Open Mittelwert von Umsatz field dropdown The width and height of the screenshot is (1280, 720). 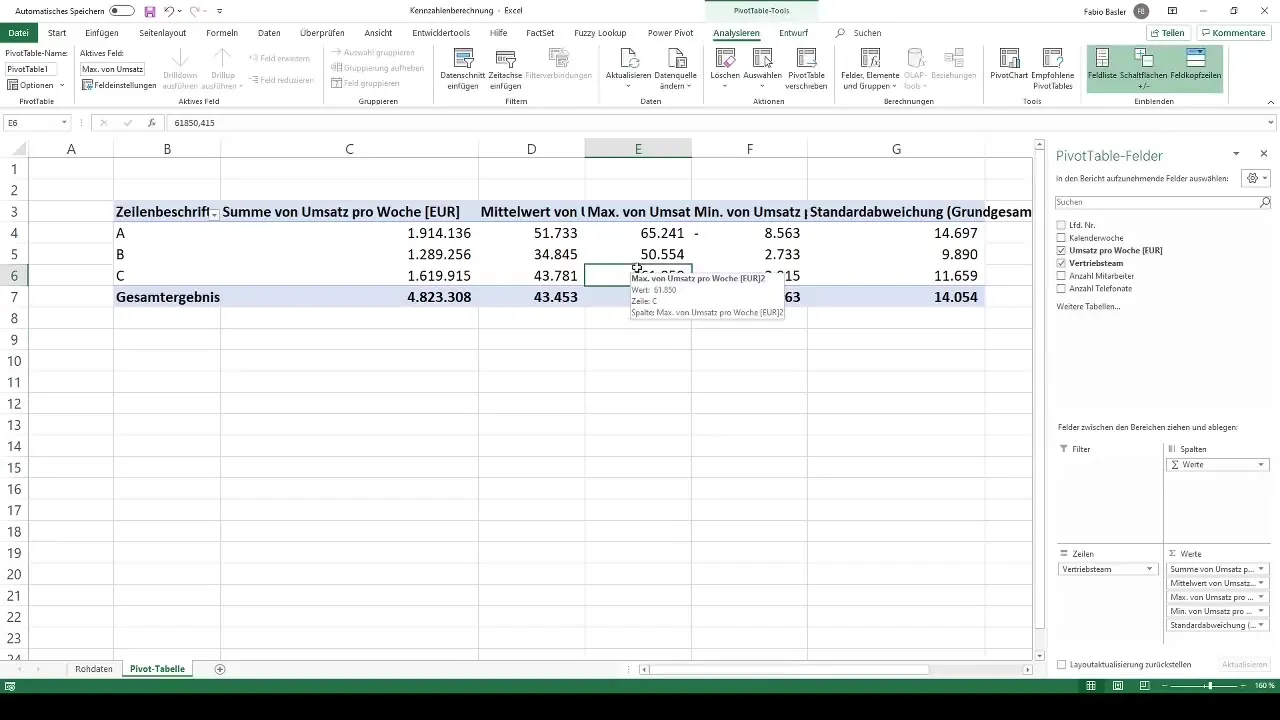[x=1261, y=583]
